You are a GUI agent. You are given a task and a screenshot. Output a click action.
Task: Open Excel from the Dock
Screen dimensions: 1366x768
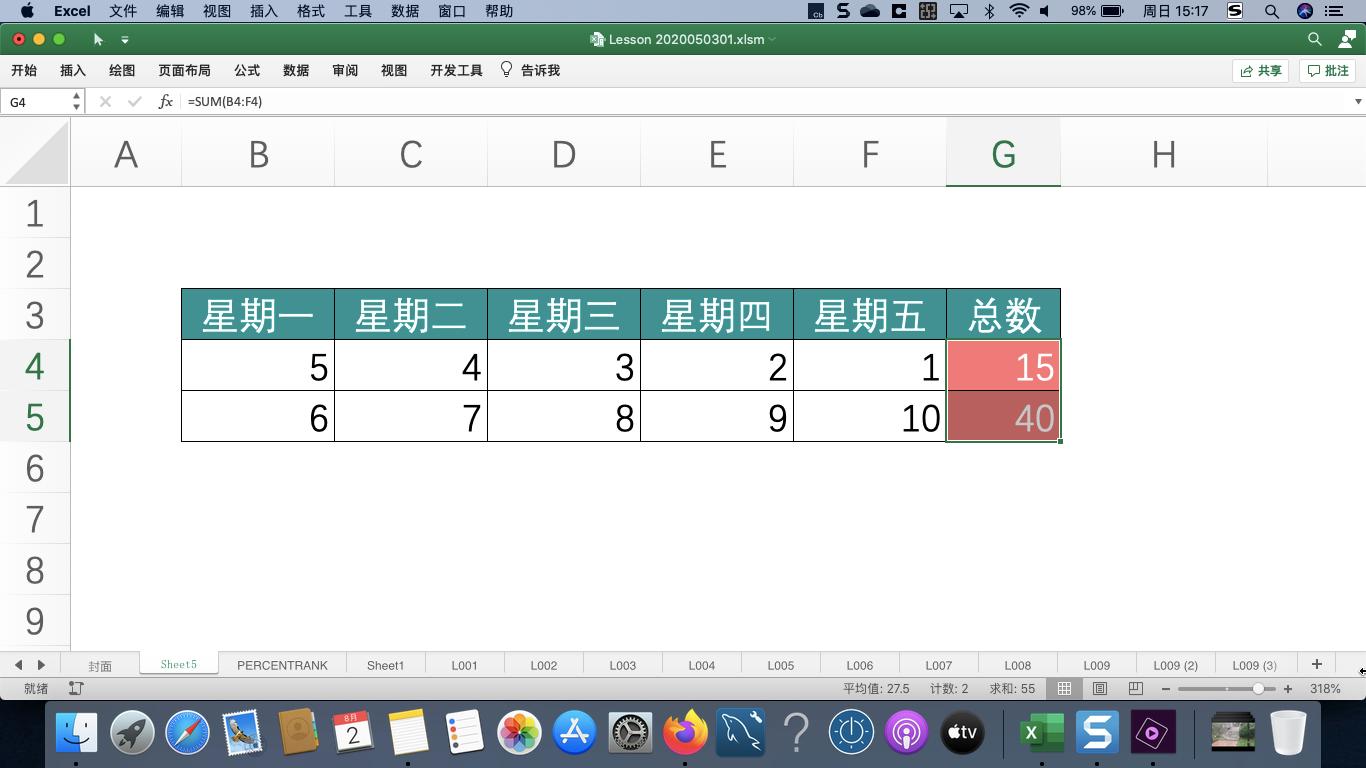point(1040,732)
